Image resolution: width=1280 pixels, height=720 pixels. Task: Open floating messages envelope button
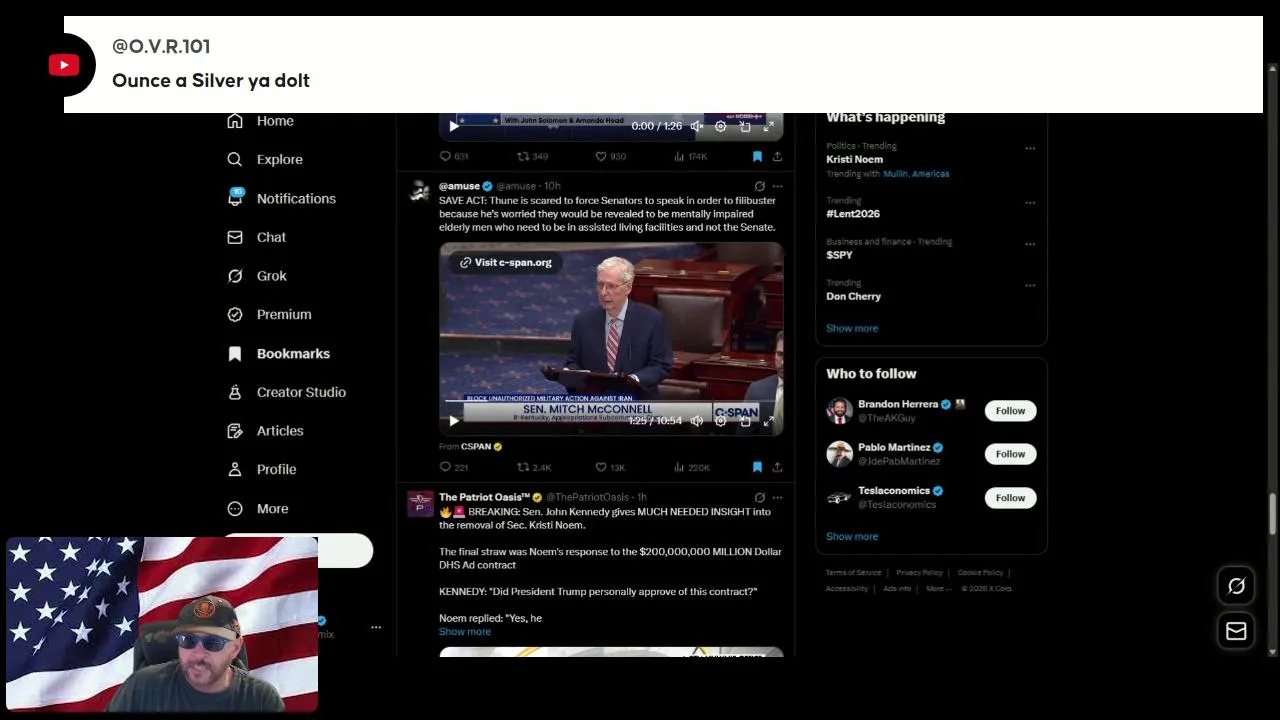pos(1236,631)
